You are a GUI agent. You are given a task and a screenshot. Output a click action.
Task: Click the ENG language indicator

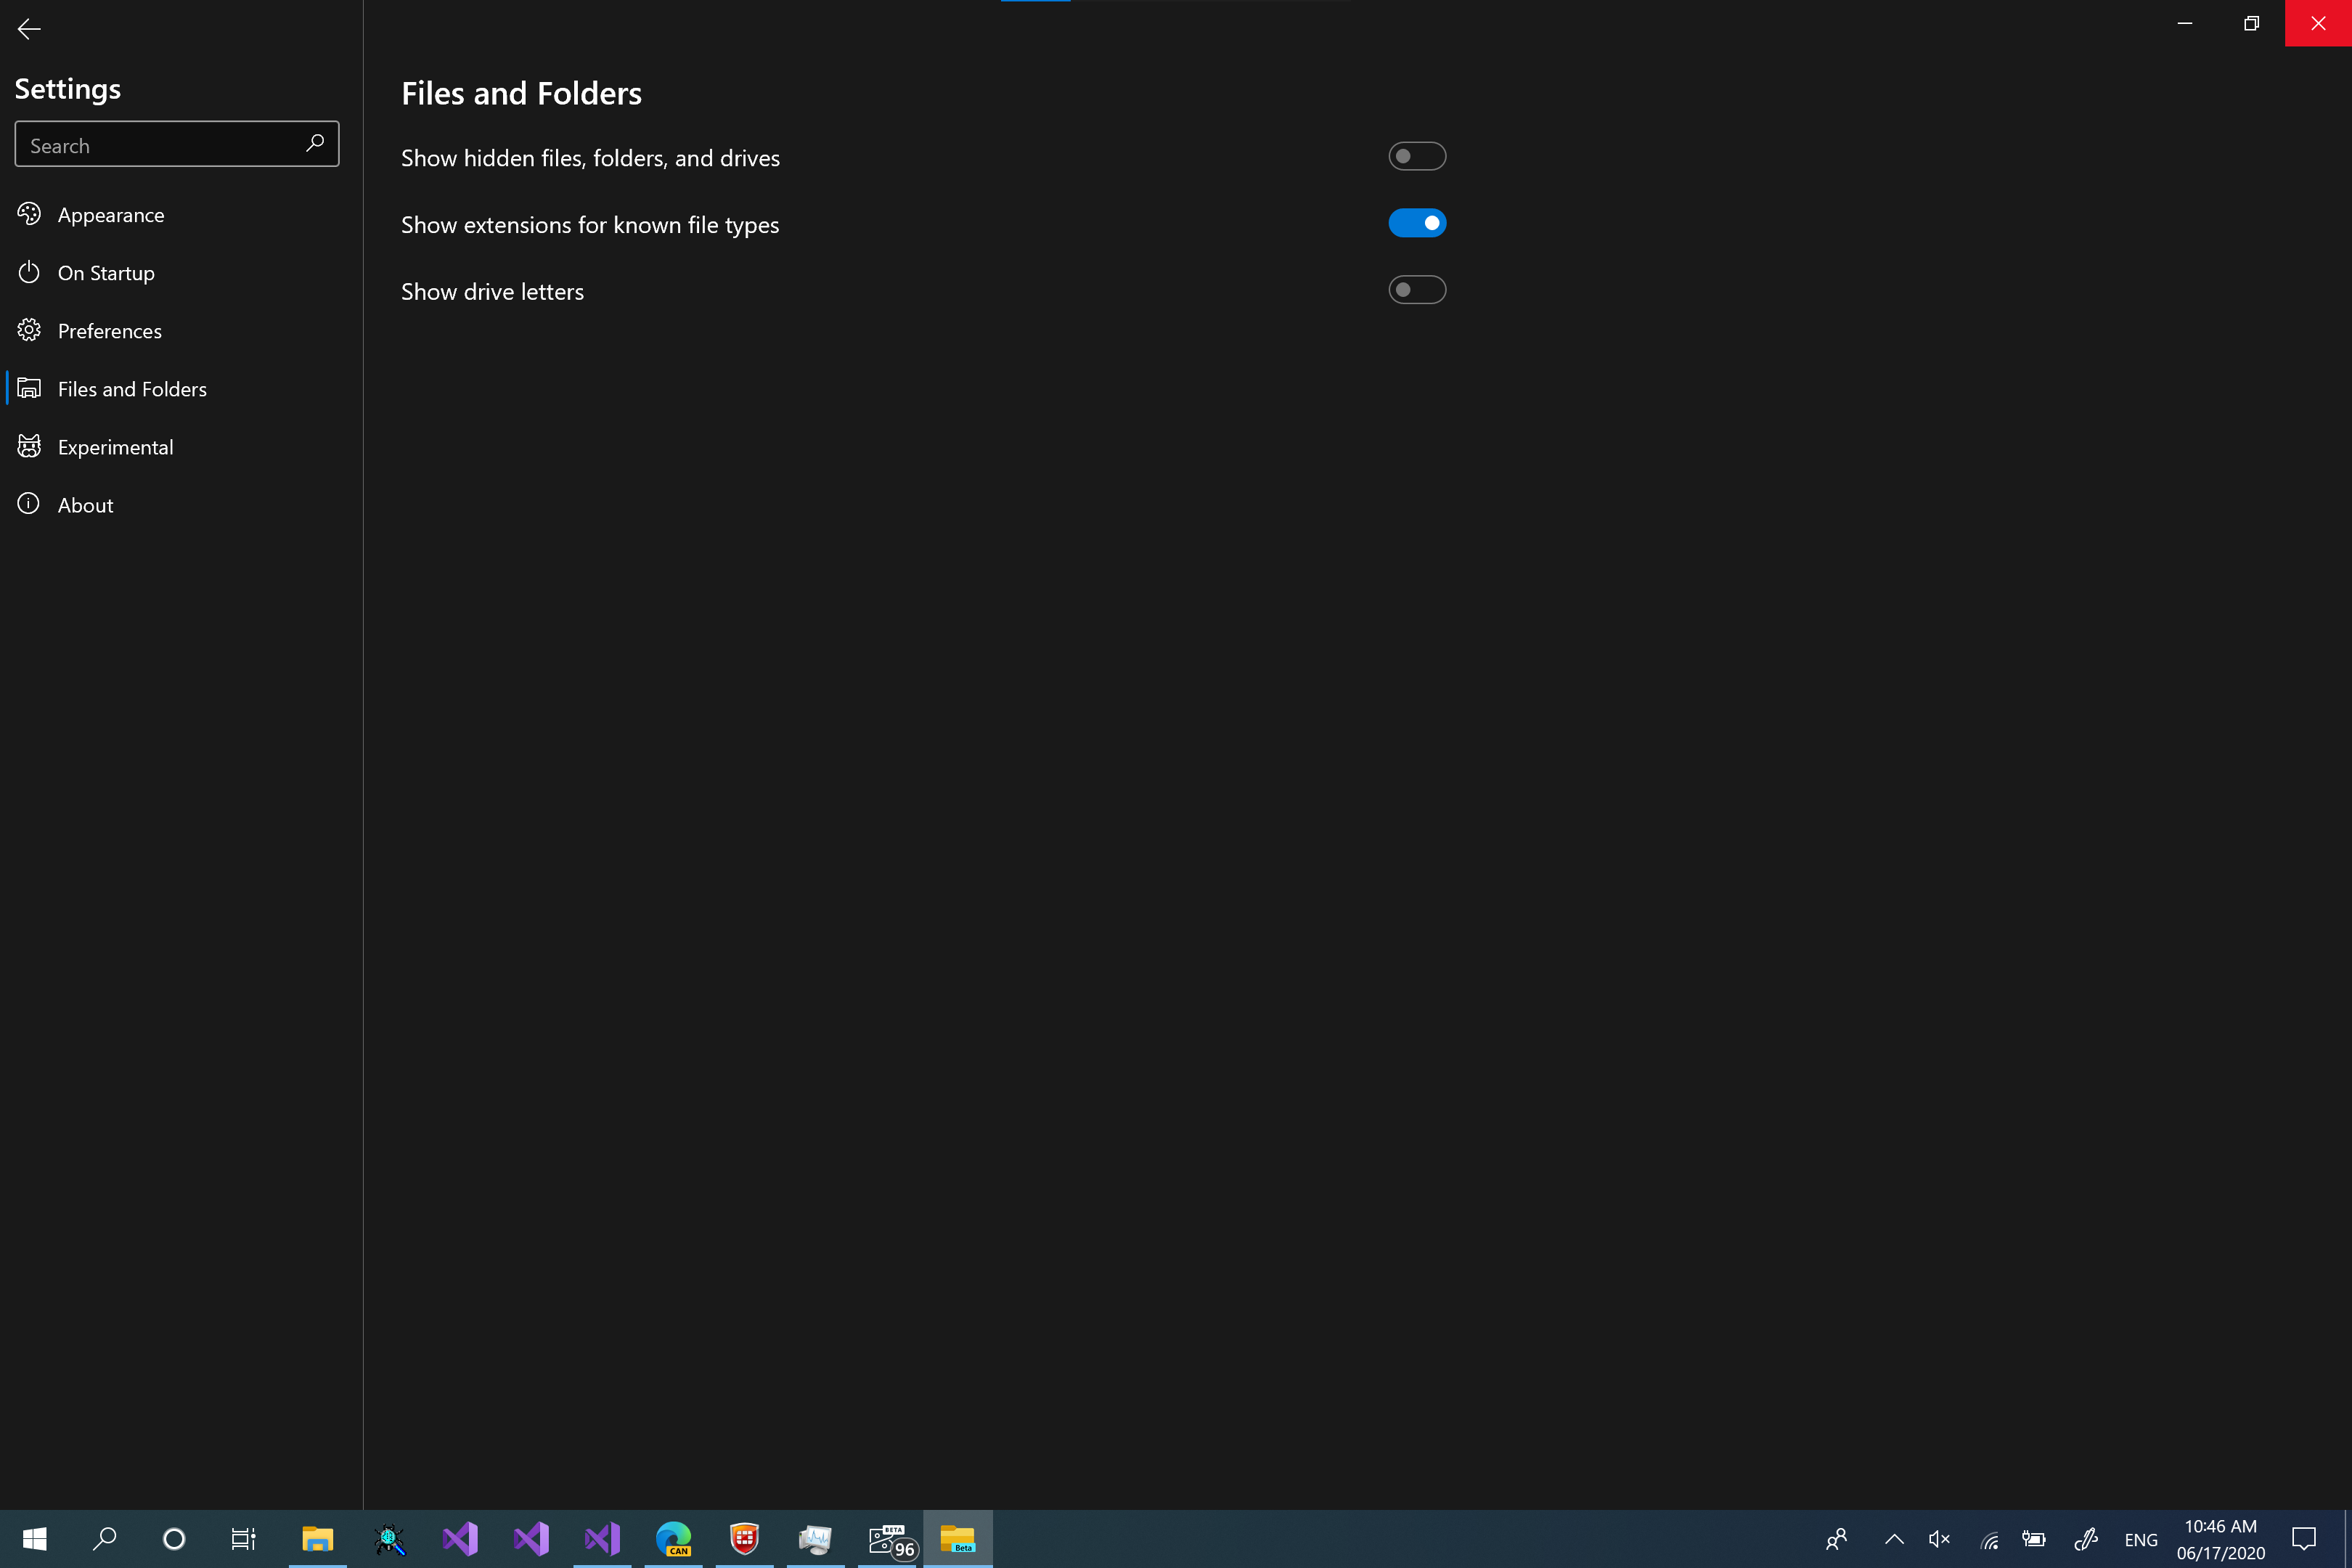pos(2141,1540)
